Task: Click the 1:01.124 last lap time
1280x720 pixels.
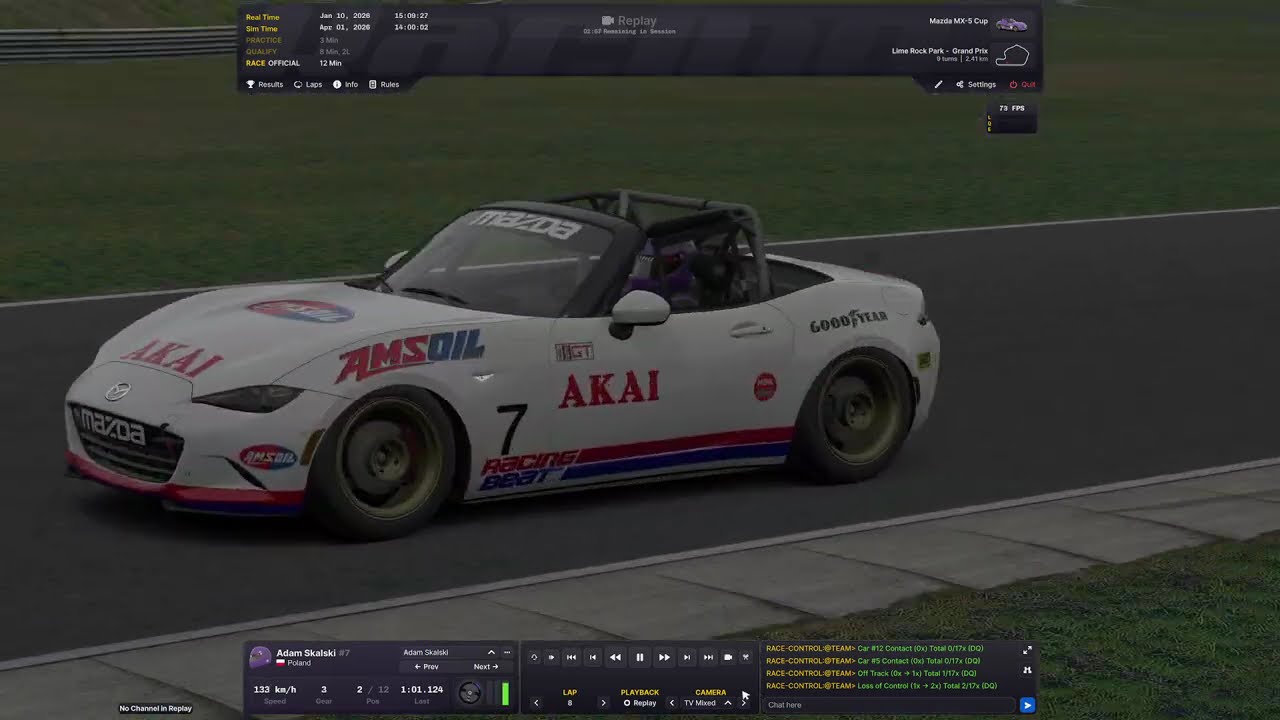Action: 422,690
